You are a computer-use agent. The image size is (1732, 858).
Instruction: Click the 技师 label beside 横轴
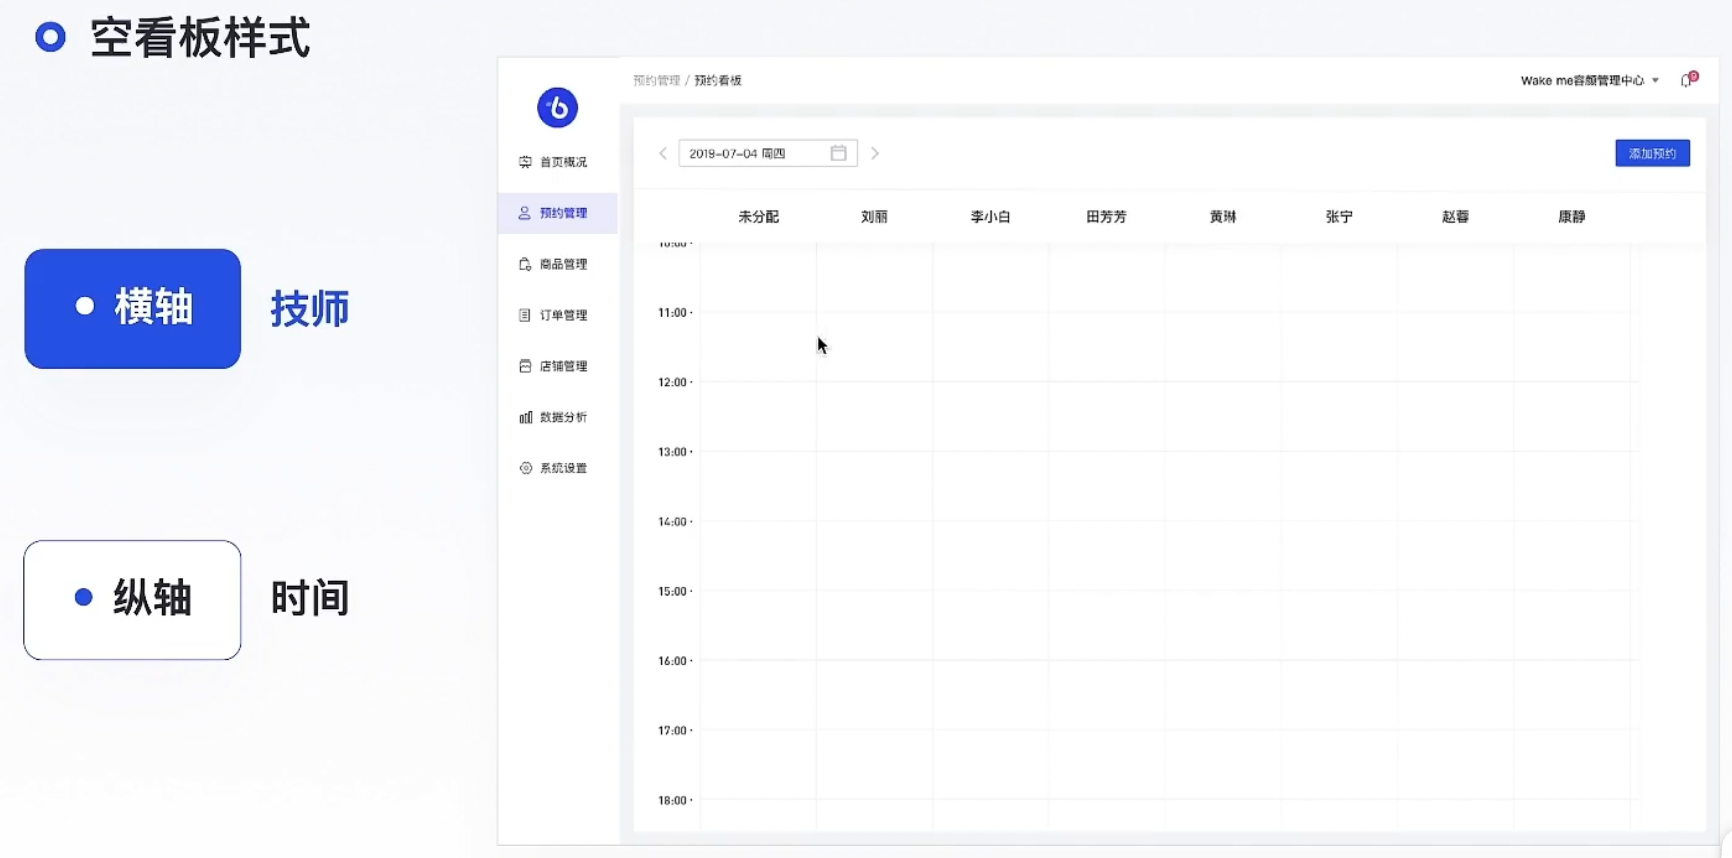310,308
